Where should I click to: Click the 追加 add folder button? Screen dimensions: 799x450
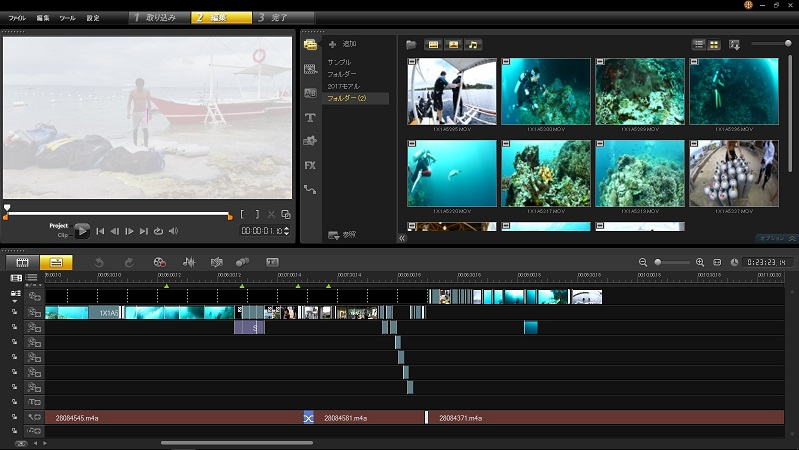tap(342, 45)
